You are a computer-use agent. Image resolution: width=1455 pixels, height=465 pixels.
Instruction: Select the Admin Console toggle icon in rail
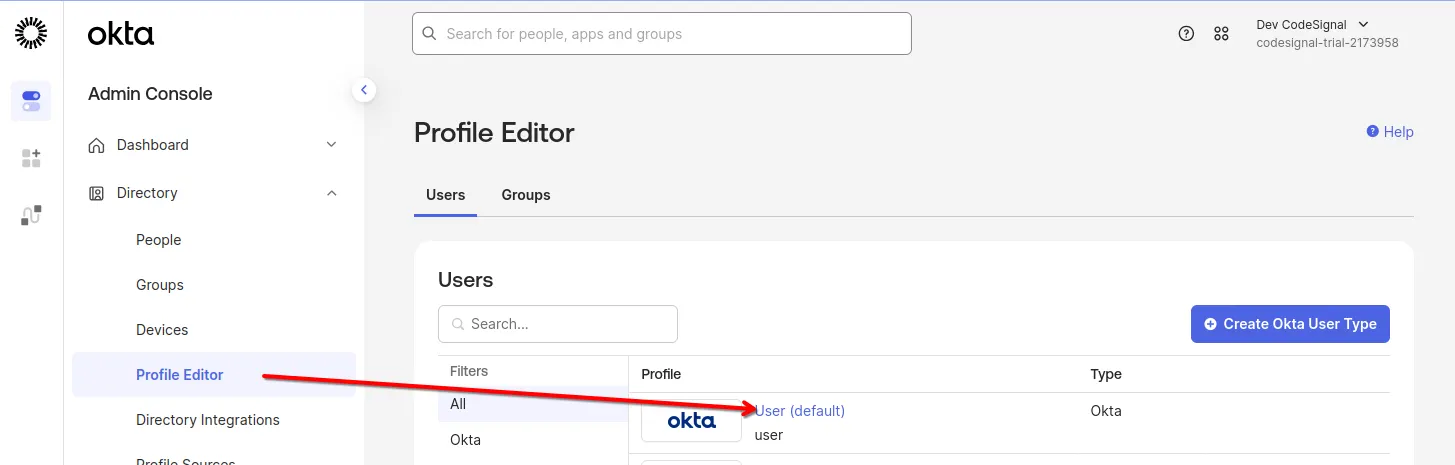point(31,101)
